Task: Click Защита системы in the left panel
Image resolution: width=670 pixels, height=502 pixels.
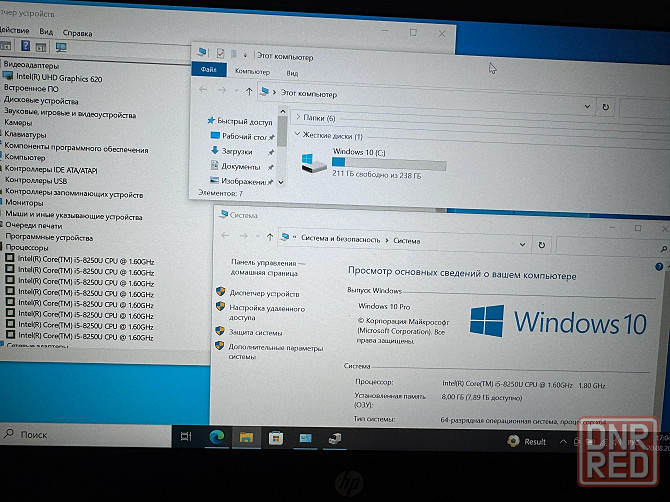Action: pos(254,332)
